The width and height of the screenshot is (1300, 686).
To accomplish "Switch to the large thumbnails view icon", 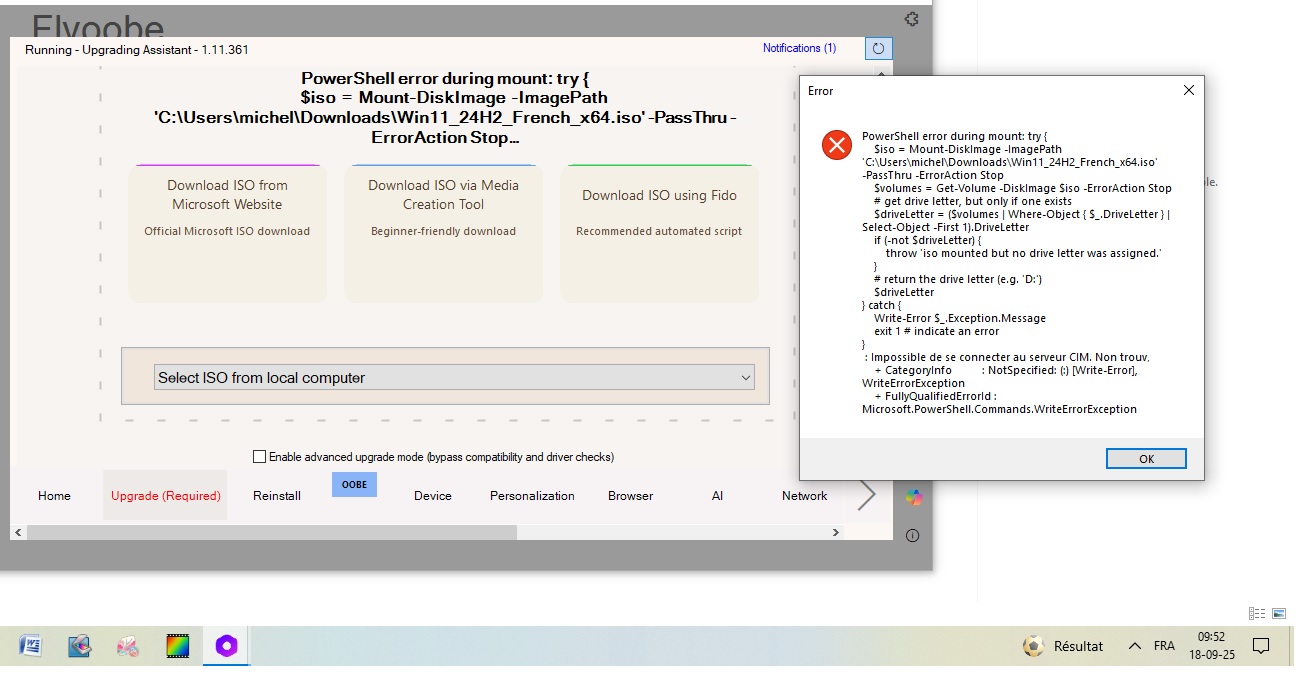I will (x=1279, y=613).
